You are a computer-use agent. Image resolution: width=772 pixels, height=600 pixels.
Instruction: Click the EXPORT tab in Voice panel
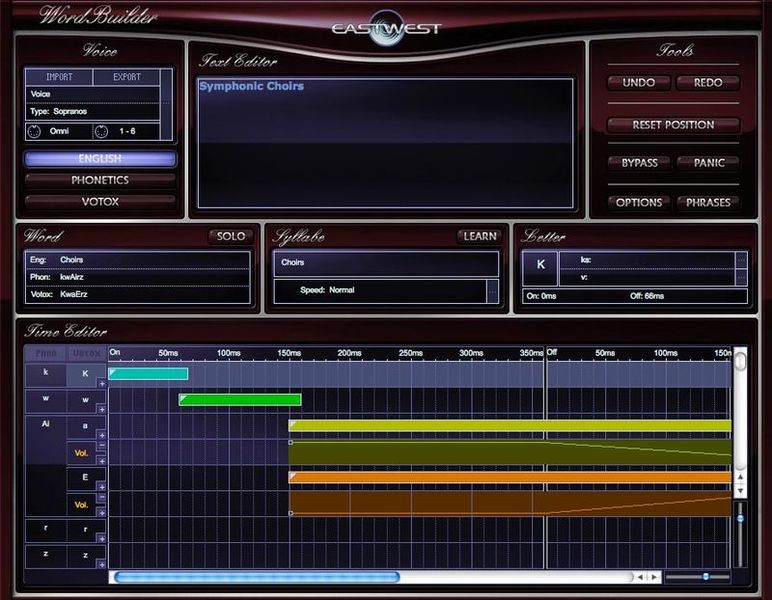[127, 77]
